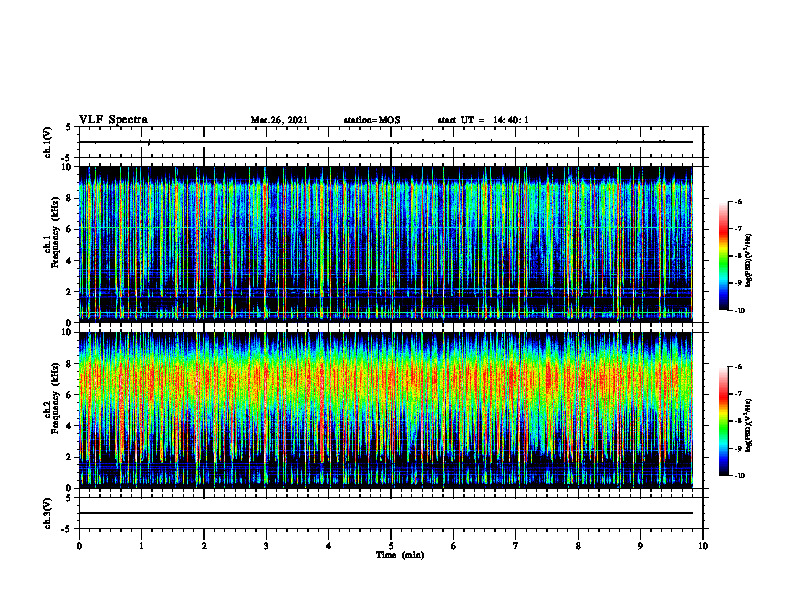
Task: Click the "Time (min)" axis label
Action: pyautogui.click(x=400, y=555)
